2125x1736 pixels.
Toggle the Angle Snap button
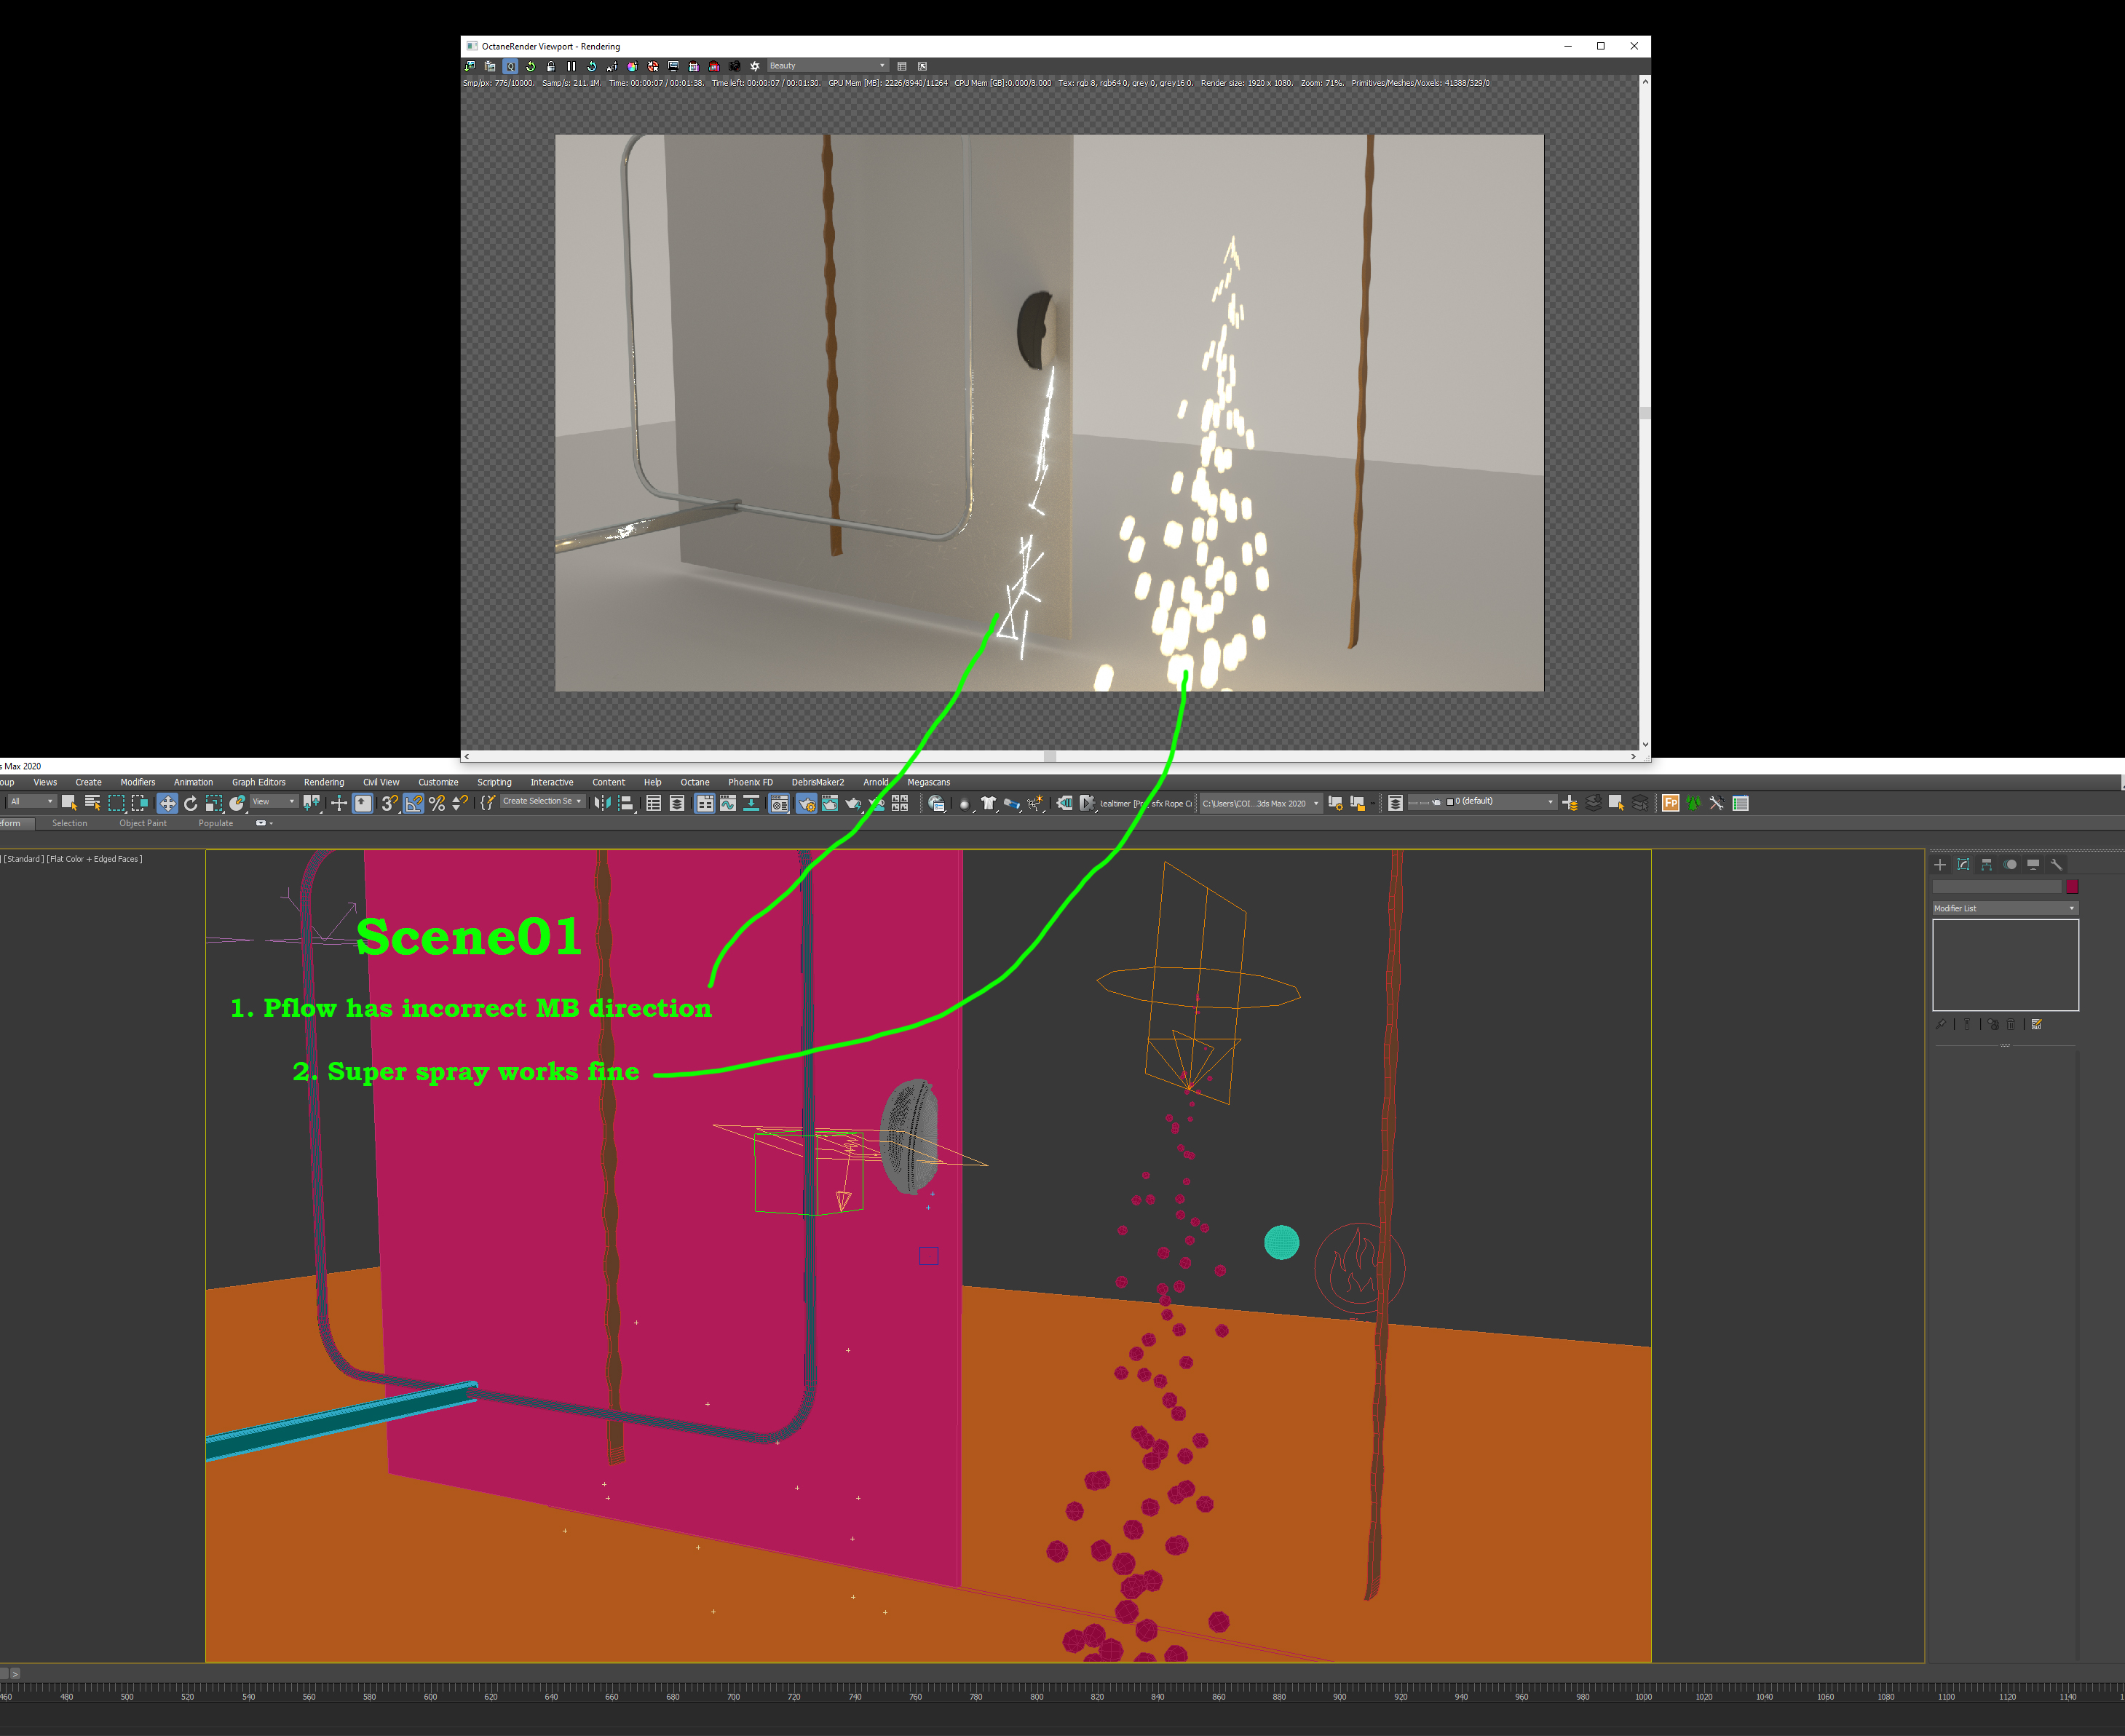pyautogui.click(x=413, y=803)
